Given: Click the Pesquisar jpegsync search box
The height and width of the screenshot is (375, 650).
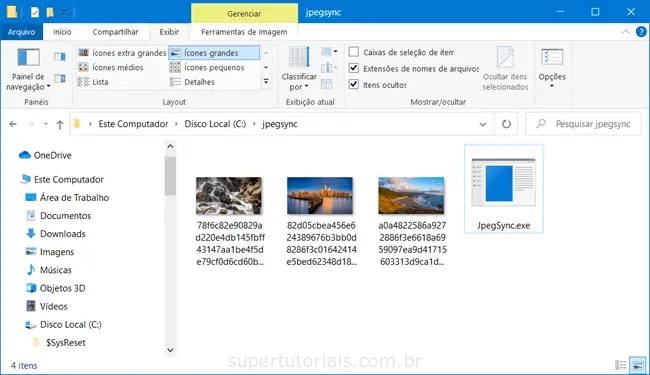Looking at the screenshot, I should click(x=583, y=124).
